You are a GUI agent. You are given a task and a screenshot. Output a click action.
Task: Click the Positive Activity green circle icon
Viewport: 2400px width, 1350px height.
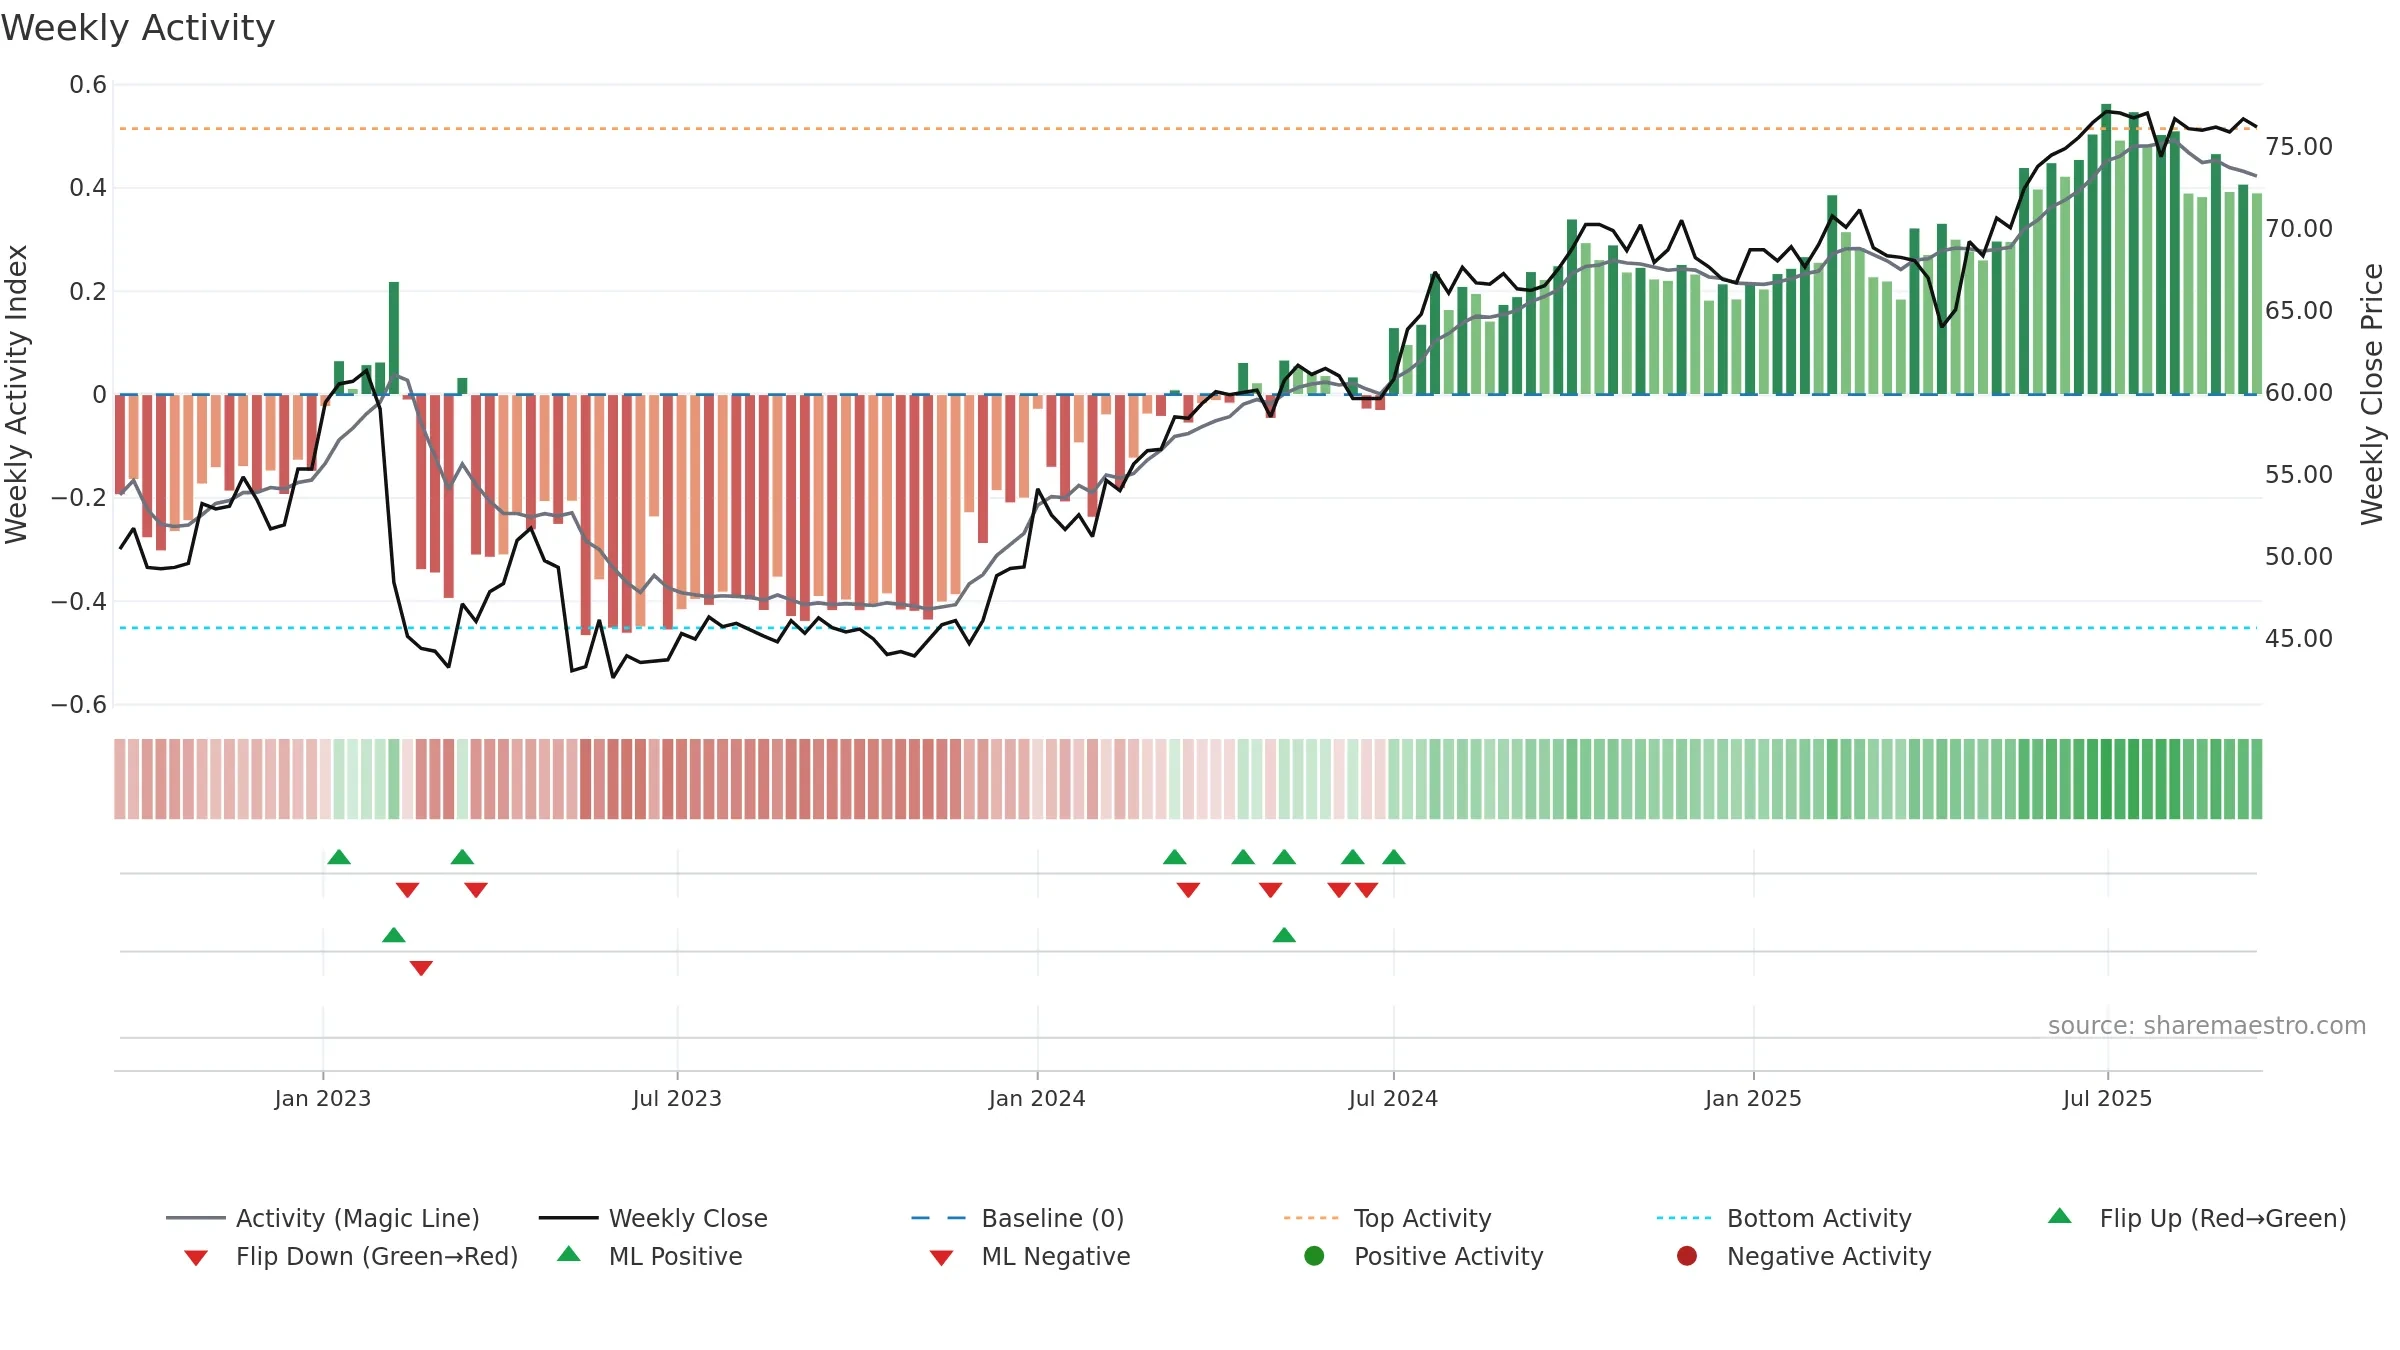tap(1315, 1256)
